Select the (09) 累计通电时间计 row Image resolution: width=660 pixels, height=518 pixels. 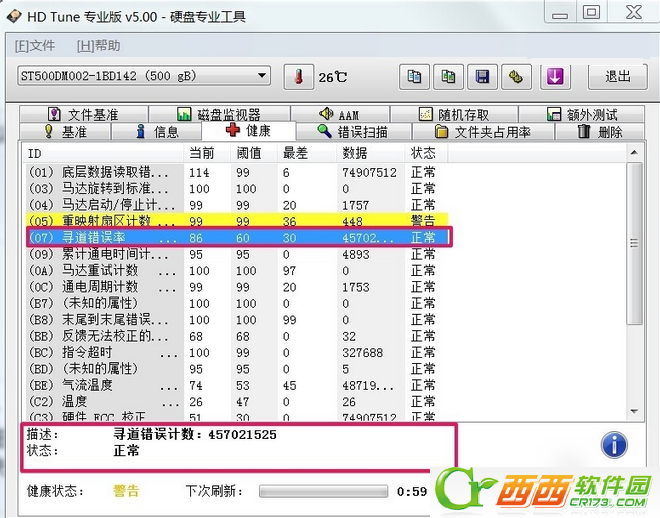pos(237,255)
